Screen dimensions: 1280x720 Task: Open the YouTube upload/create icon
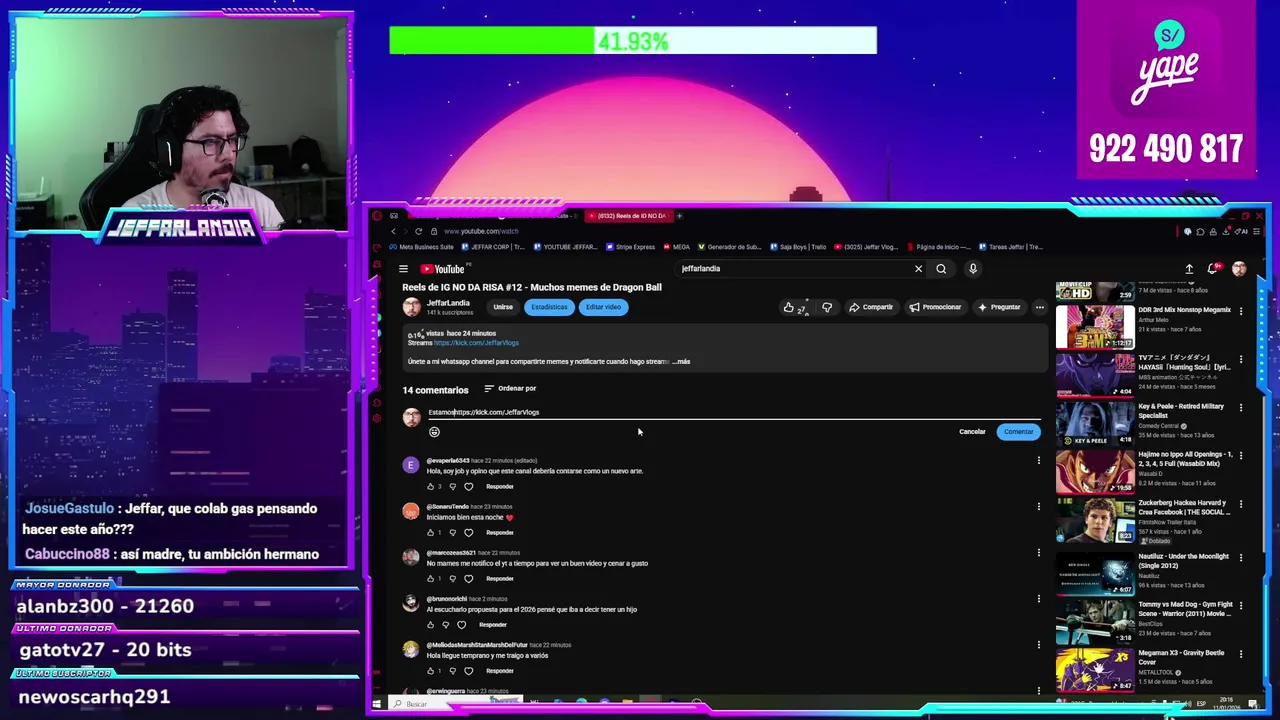[x=1189, y=269]
